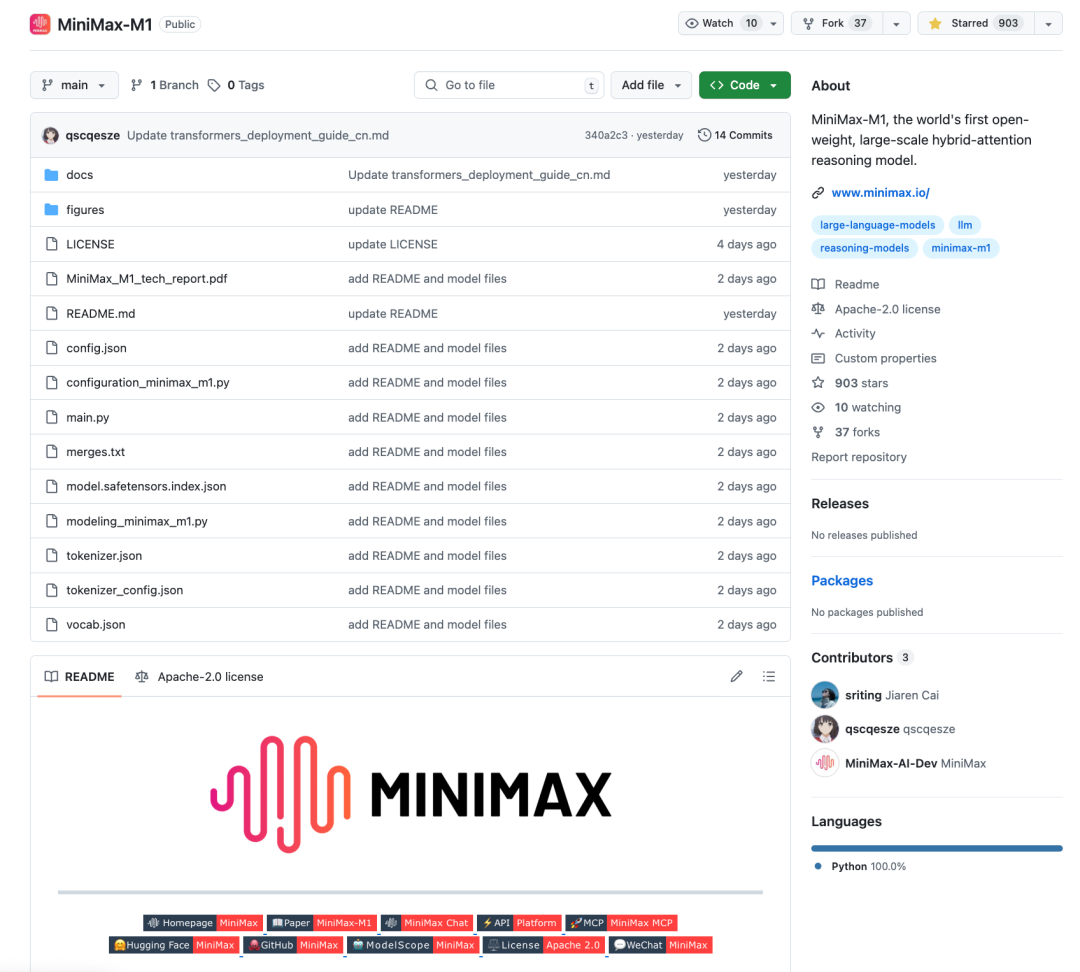Viewport: 1080px width, 972px height.
Task: Click the pencil edit README icon
Action: (737, 677)
